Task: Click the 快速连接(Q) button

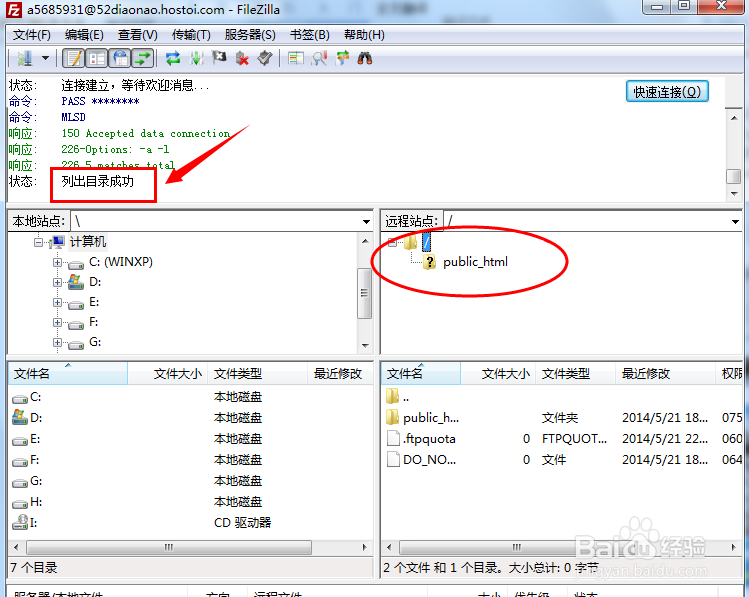Action: pyautogui.click(x=667, y=92)
